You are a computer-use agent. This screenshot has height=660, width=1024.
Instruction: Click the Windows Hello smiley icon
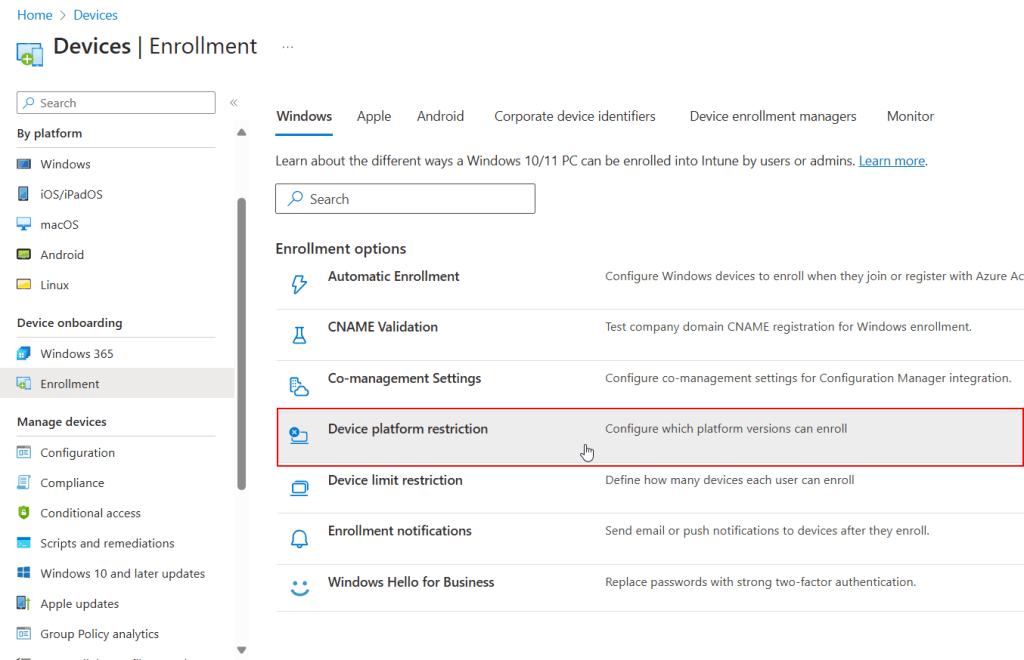click(298, 589)
